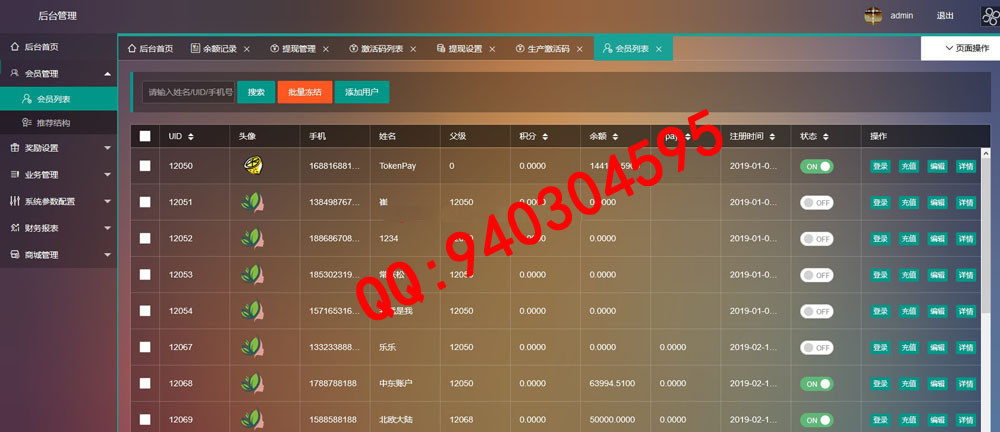
Task: Click the TokenPay user avatar icon
Action: click(x=253, y=166)
